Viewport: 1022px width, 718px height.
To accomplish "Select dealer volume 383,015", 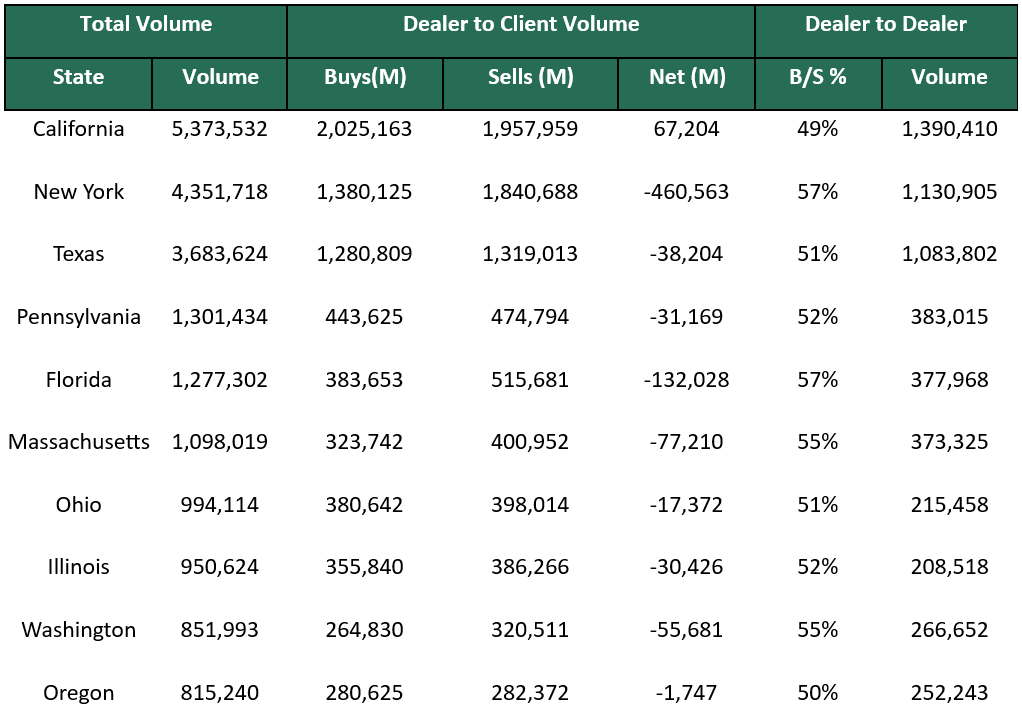I will tap(950, 317).
